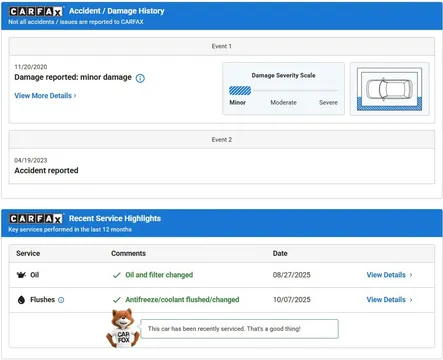Viewport: 443px width, 360px height.
Task: Click the CARFAX logo in Recent Service Highlights header
Action: pyautogui.click(x=36, y=219)
